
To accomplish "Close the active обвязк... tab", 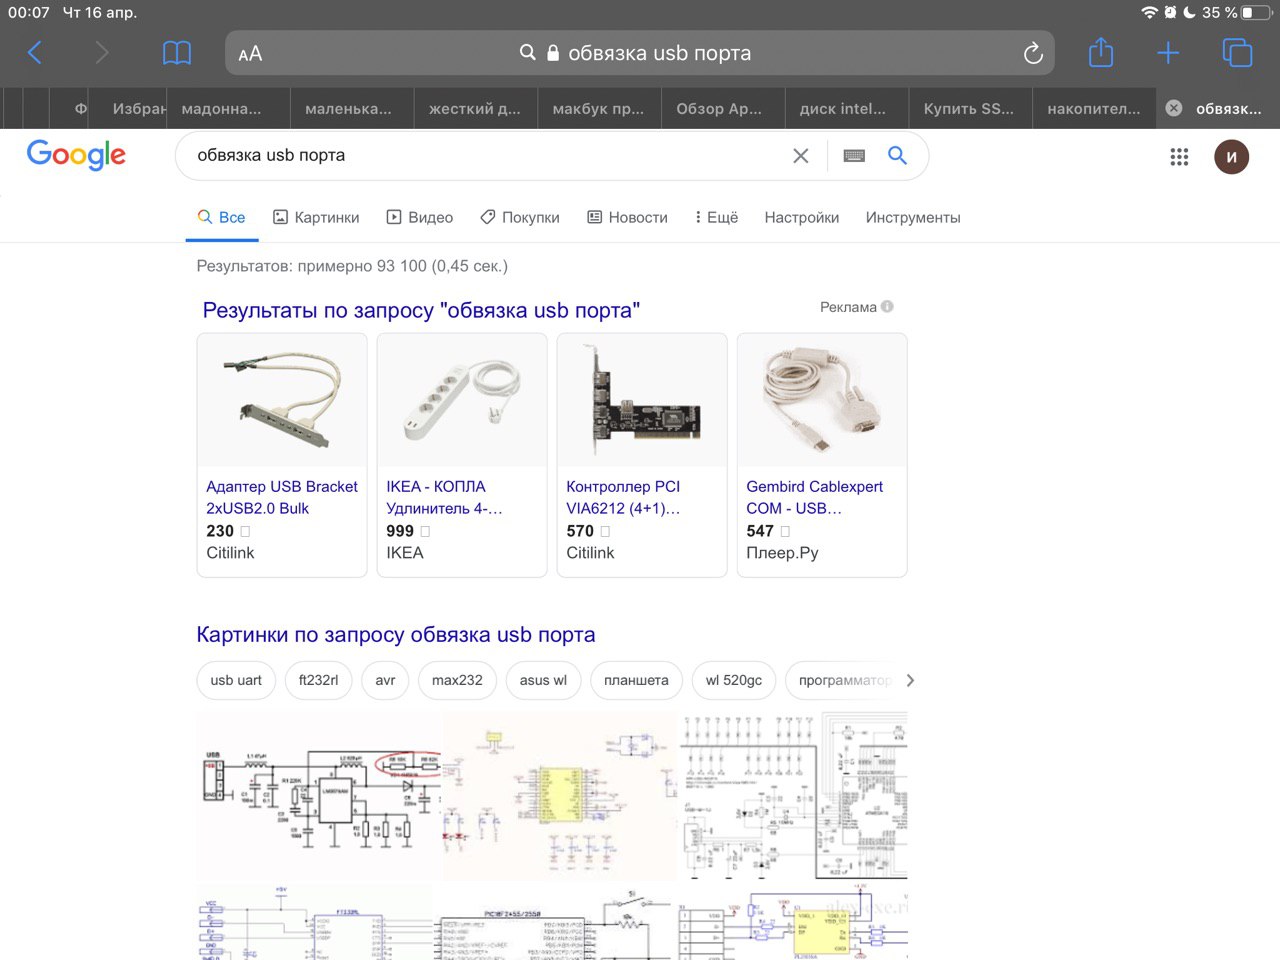I will coord(1174,108).
